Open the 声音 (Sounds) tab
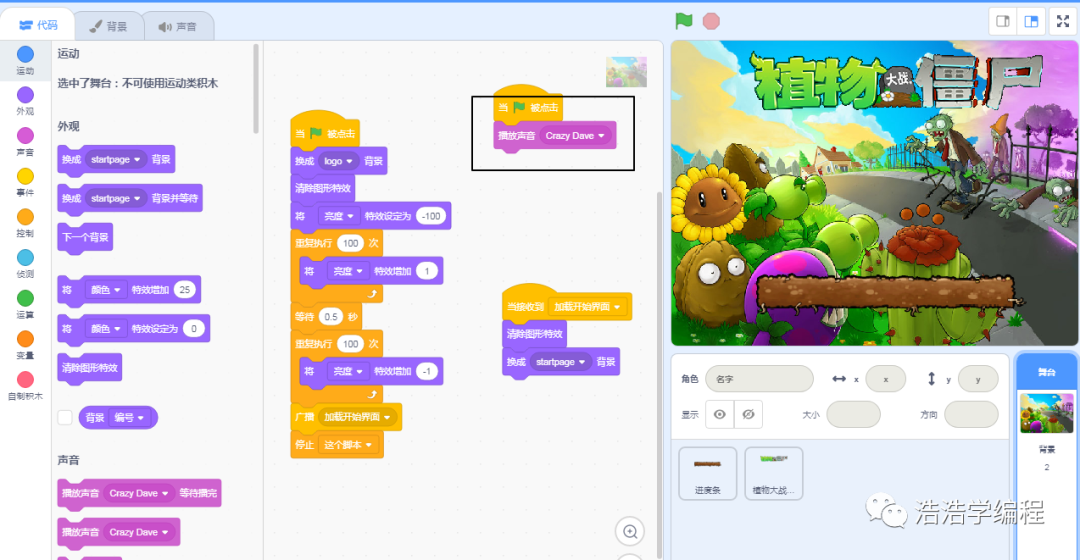 click(178, 26)
